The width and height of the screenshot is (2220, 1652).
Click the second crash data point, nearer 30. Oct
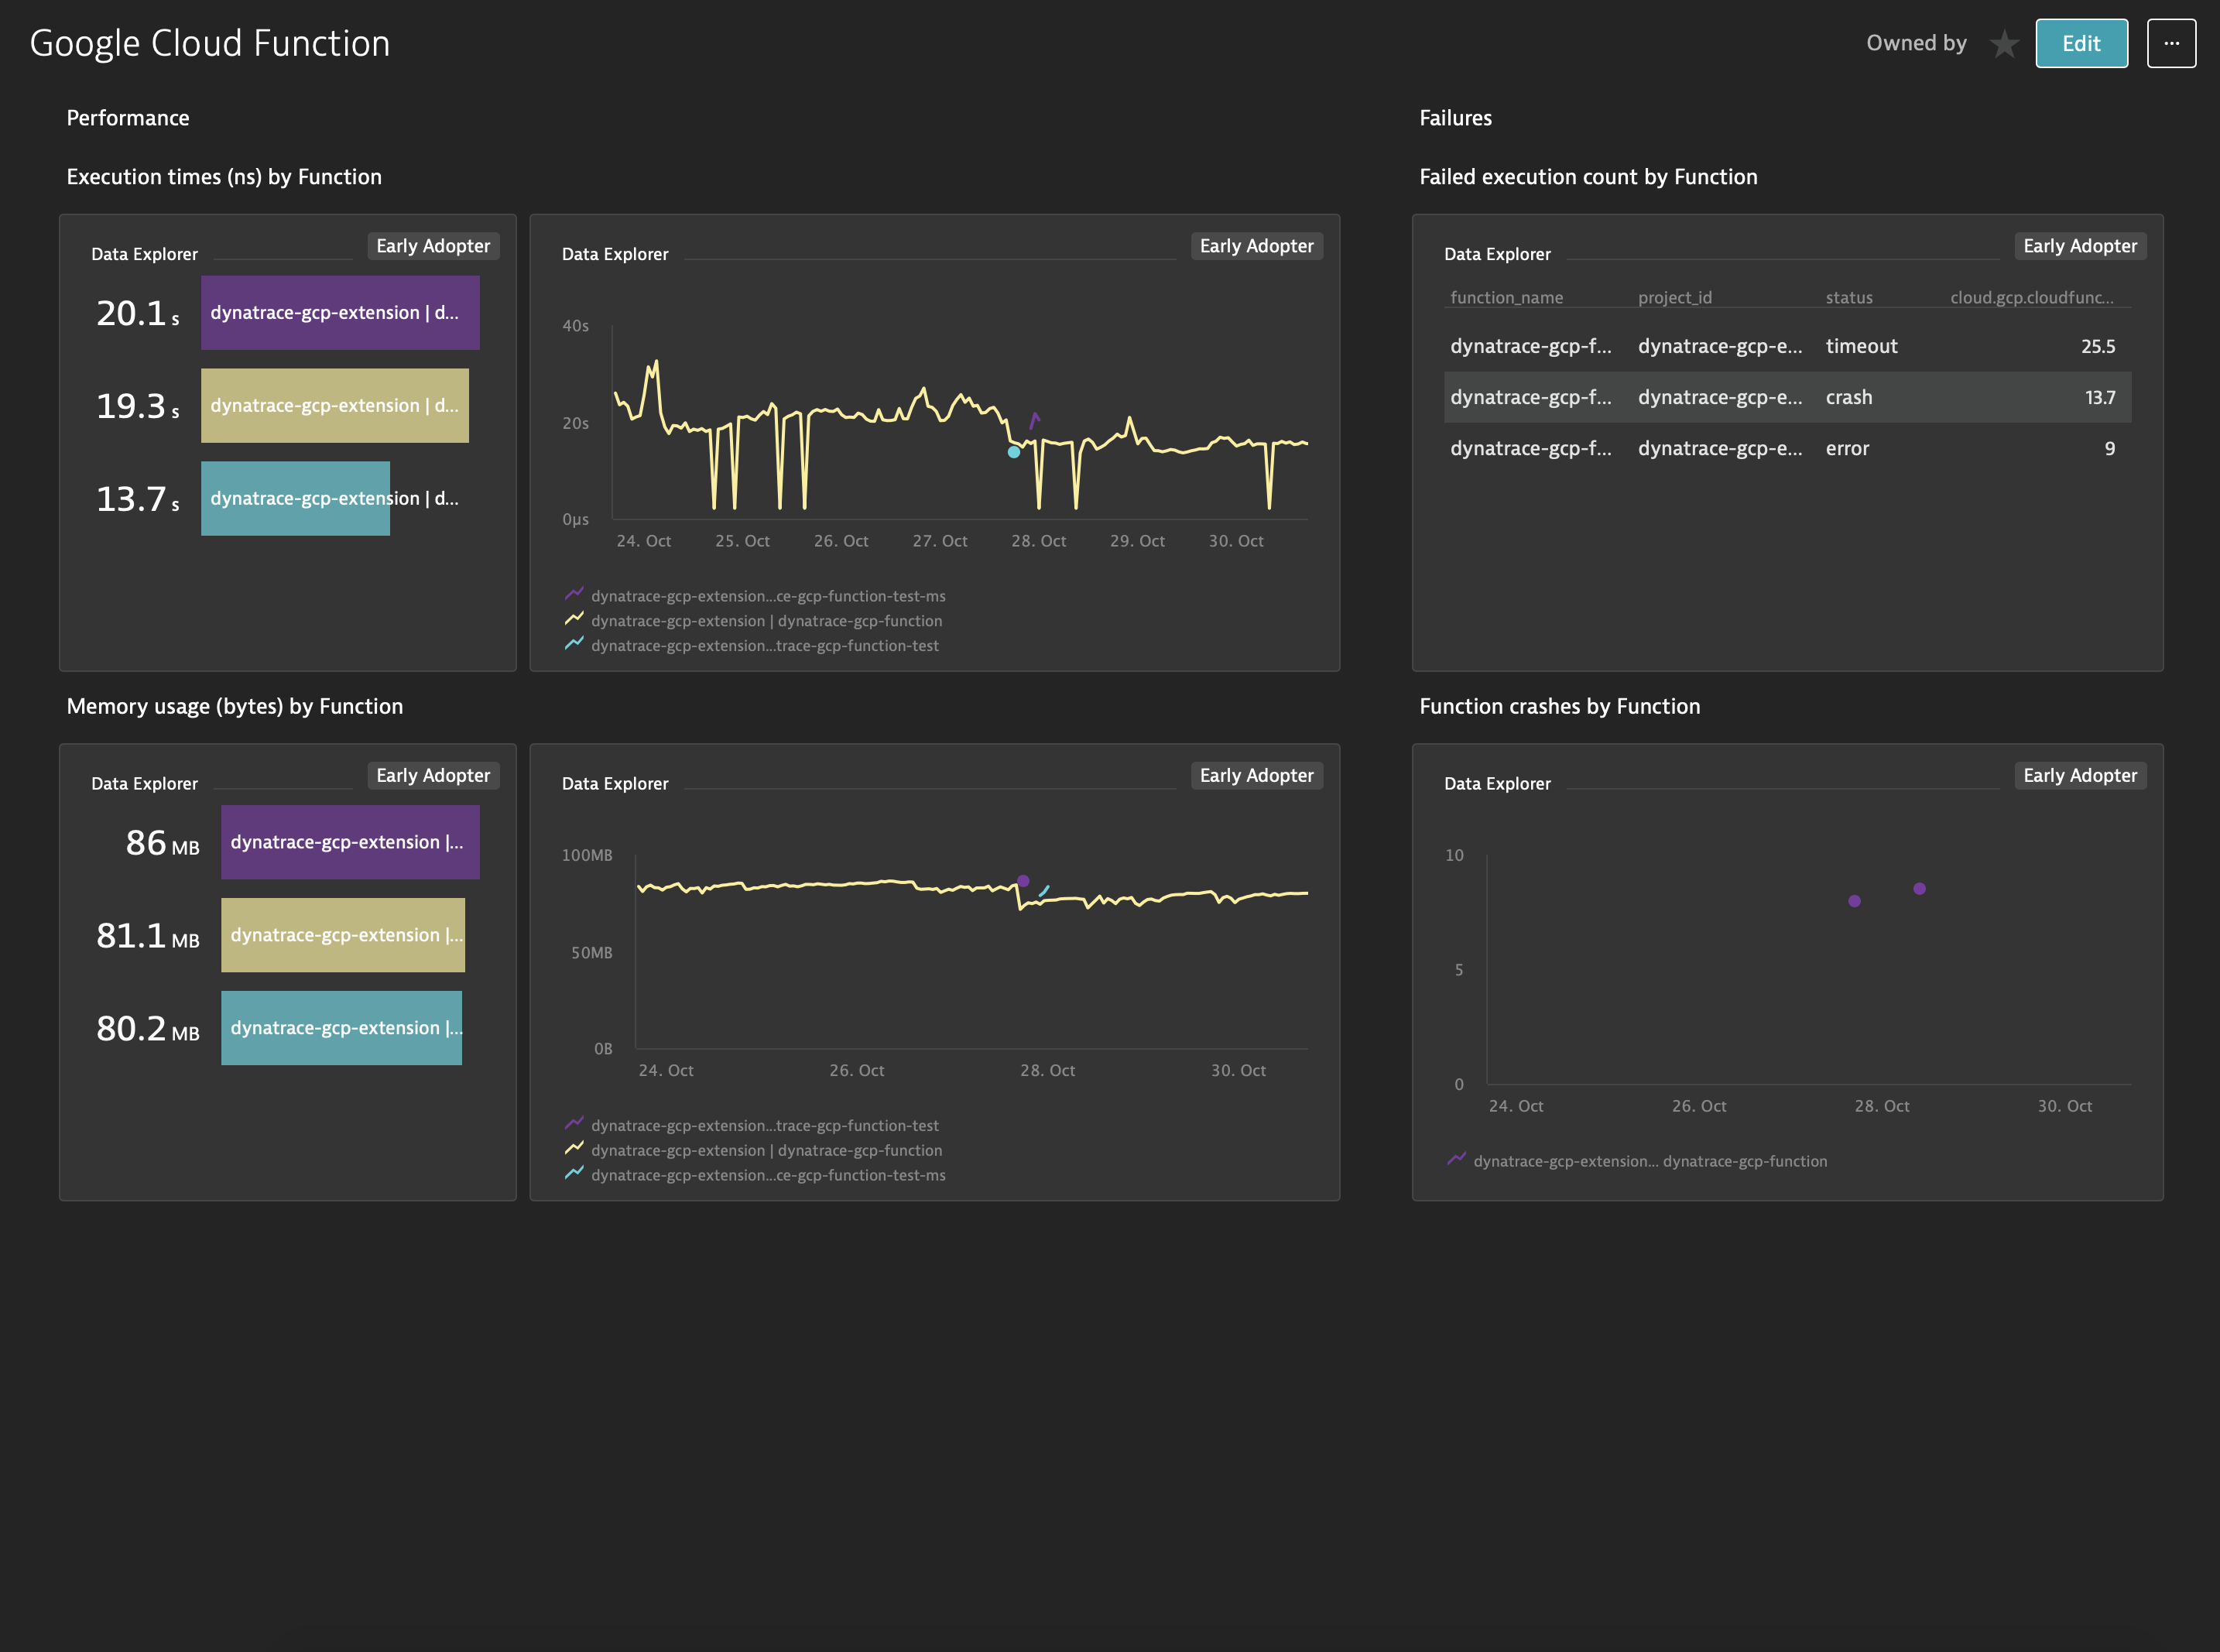(x=1919, y=888)
